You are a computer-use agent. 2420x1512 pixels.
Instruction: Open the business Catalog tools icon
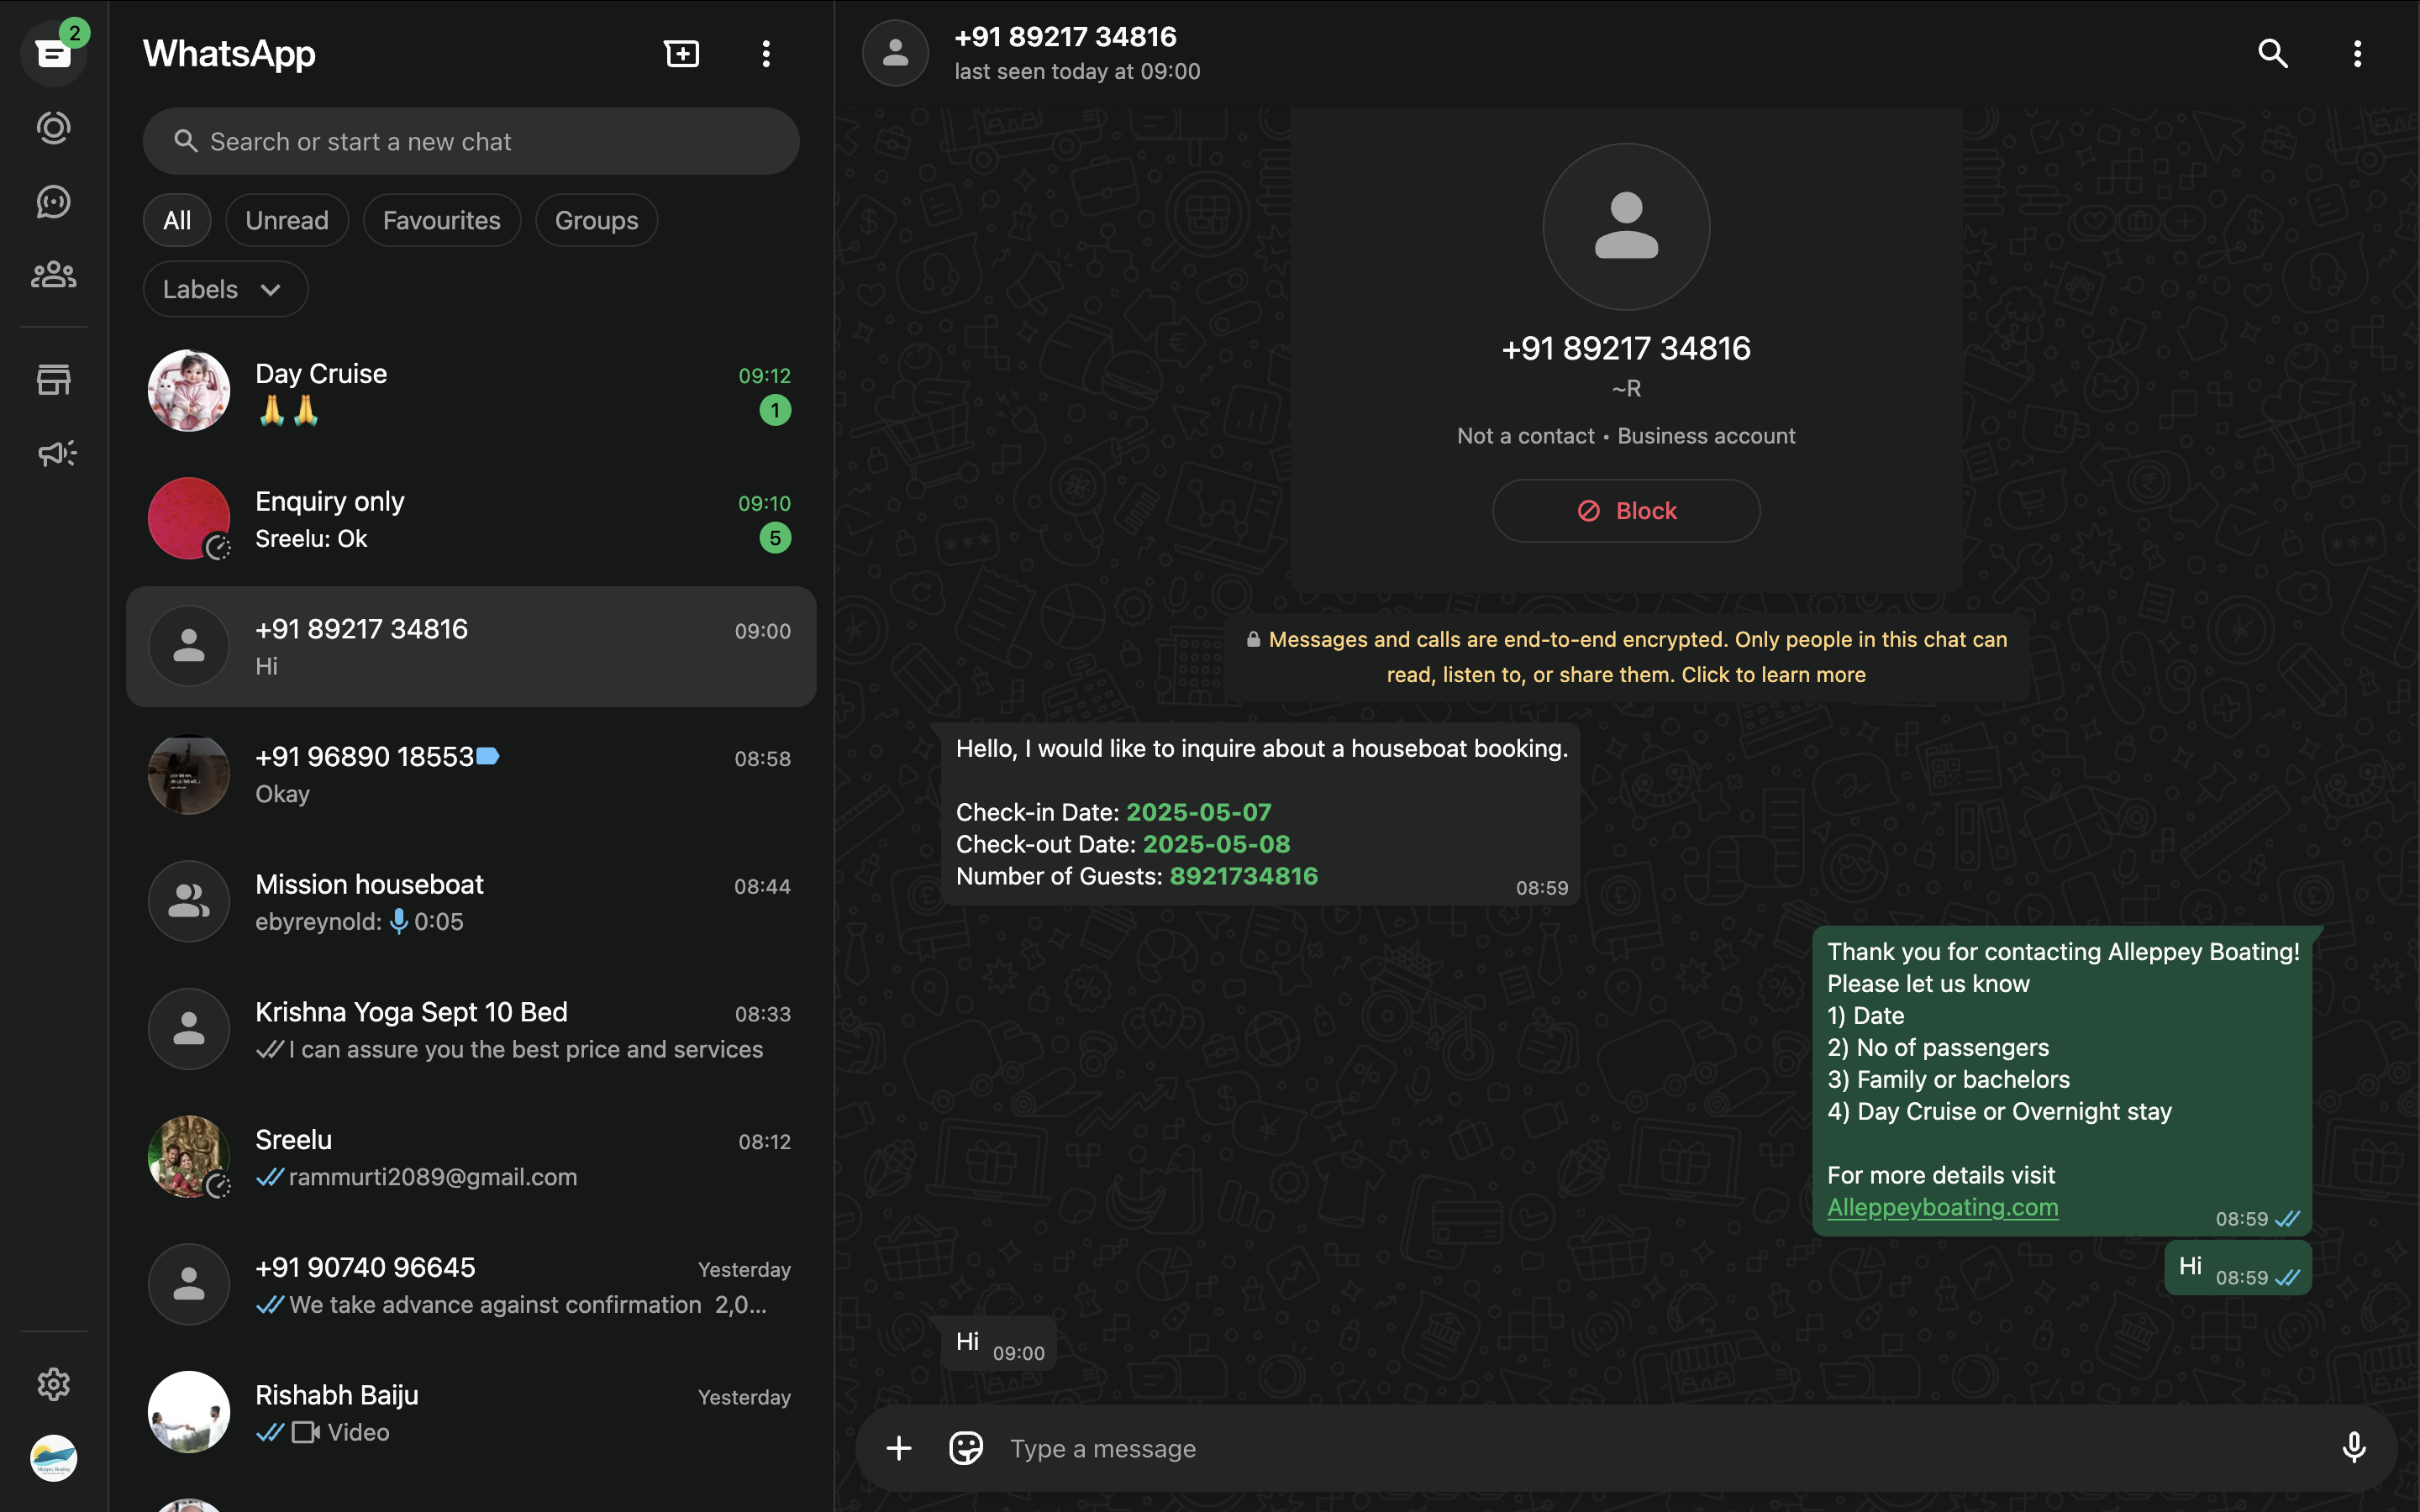pos(54,379)
